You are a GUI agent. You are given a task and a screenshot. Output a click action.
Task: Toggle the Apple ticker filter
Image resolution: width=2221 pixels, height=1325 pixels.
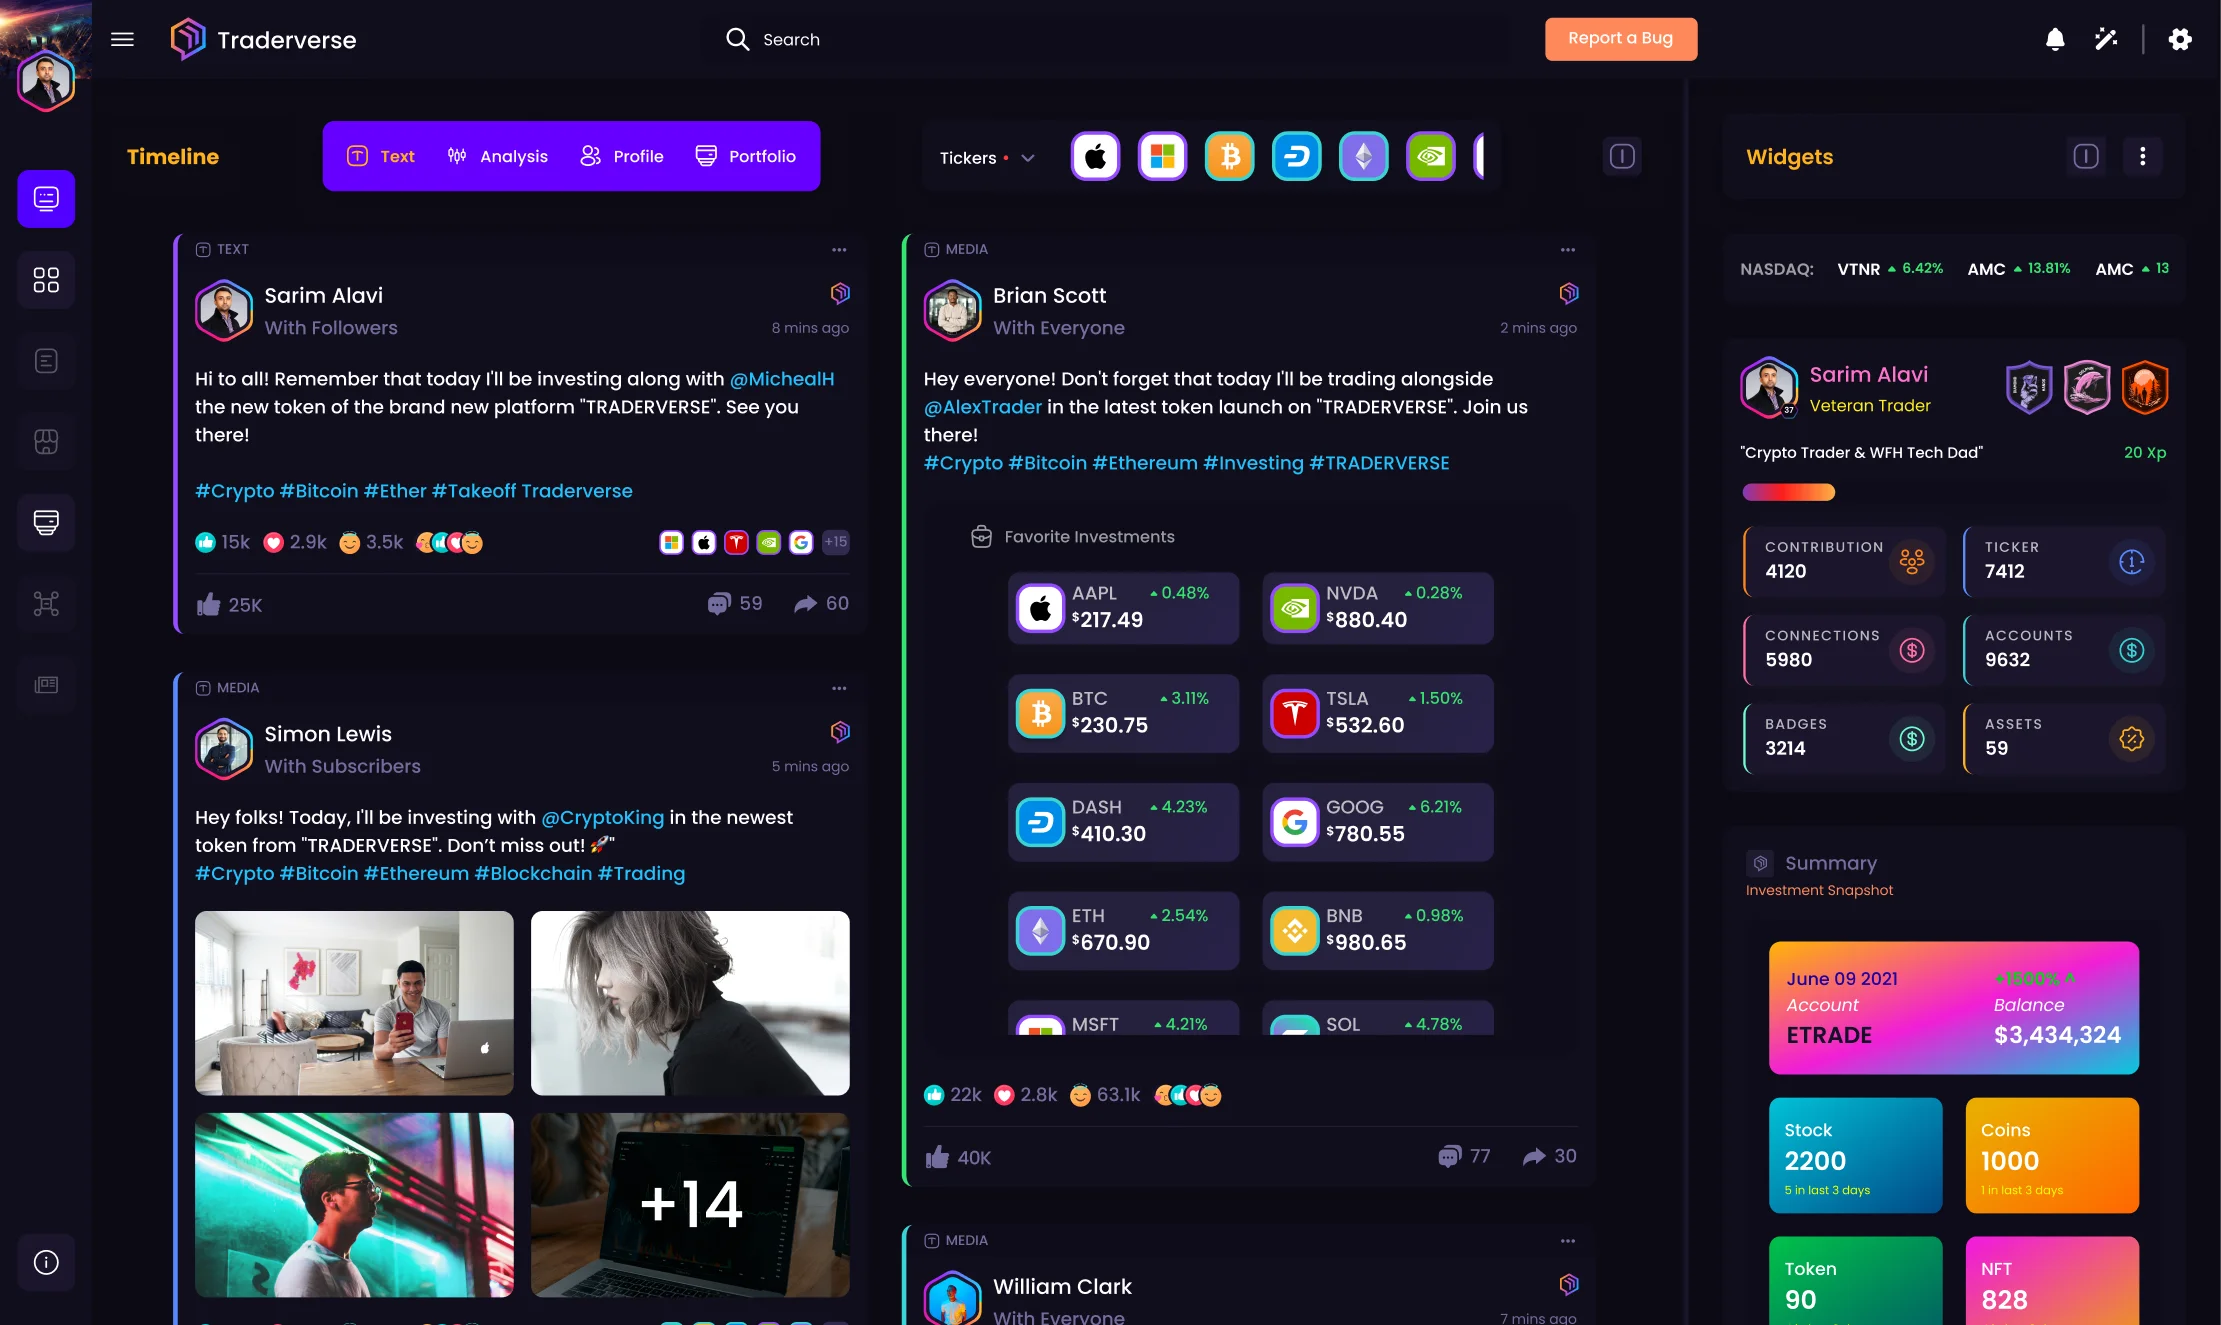[1095, 156]
